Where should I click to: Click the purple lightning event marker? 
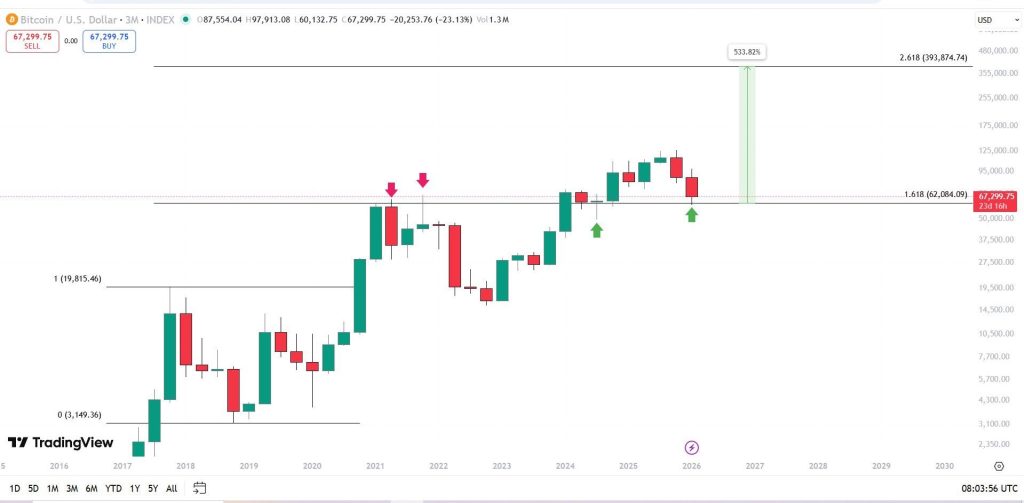point(691,447)
